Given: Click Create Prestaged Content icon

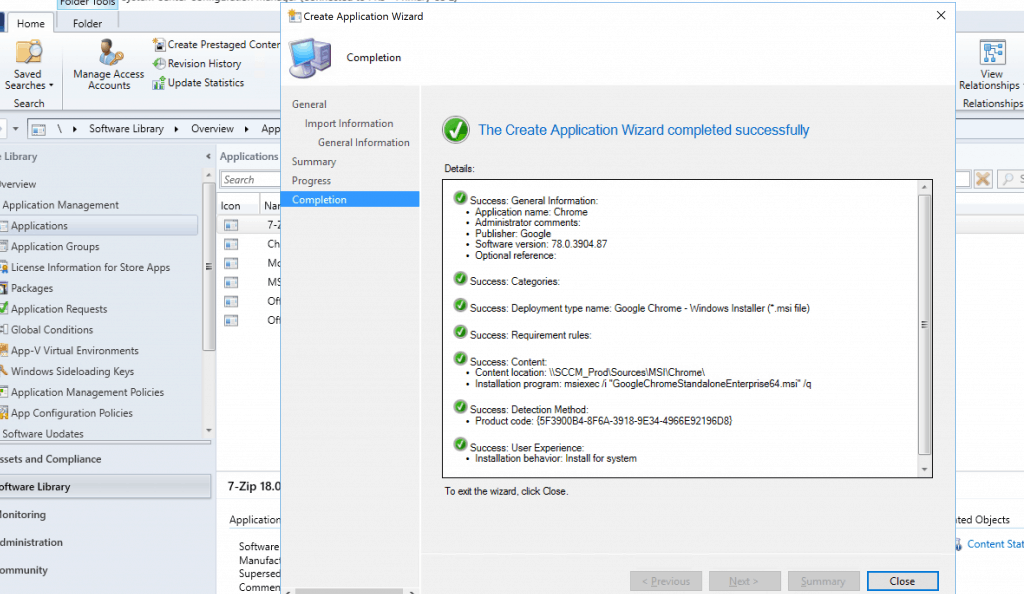Looking at the screenshot, I should [159, 44].
